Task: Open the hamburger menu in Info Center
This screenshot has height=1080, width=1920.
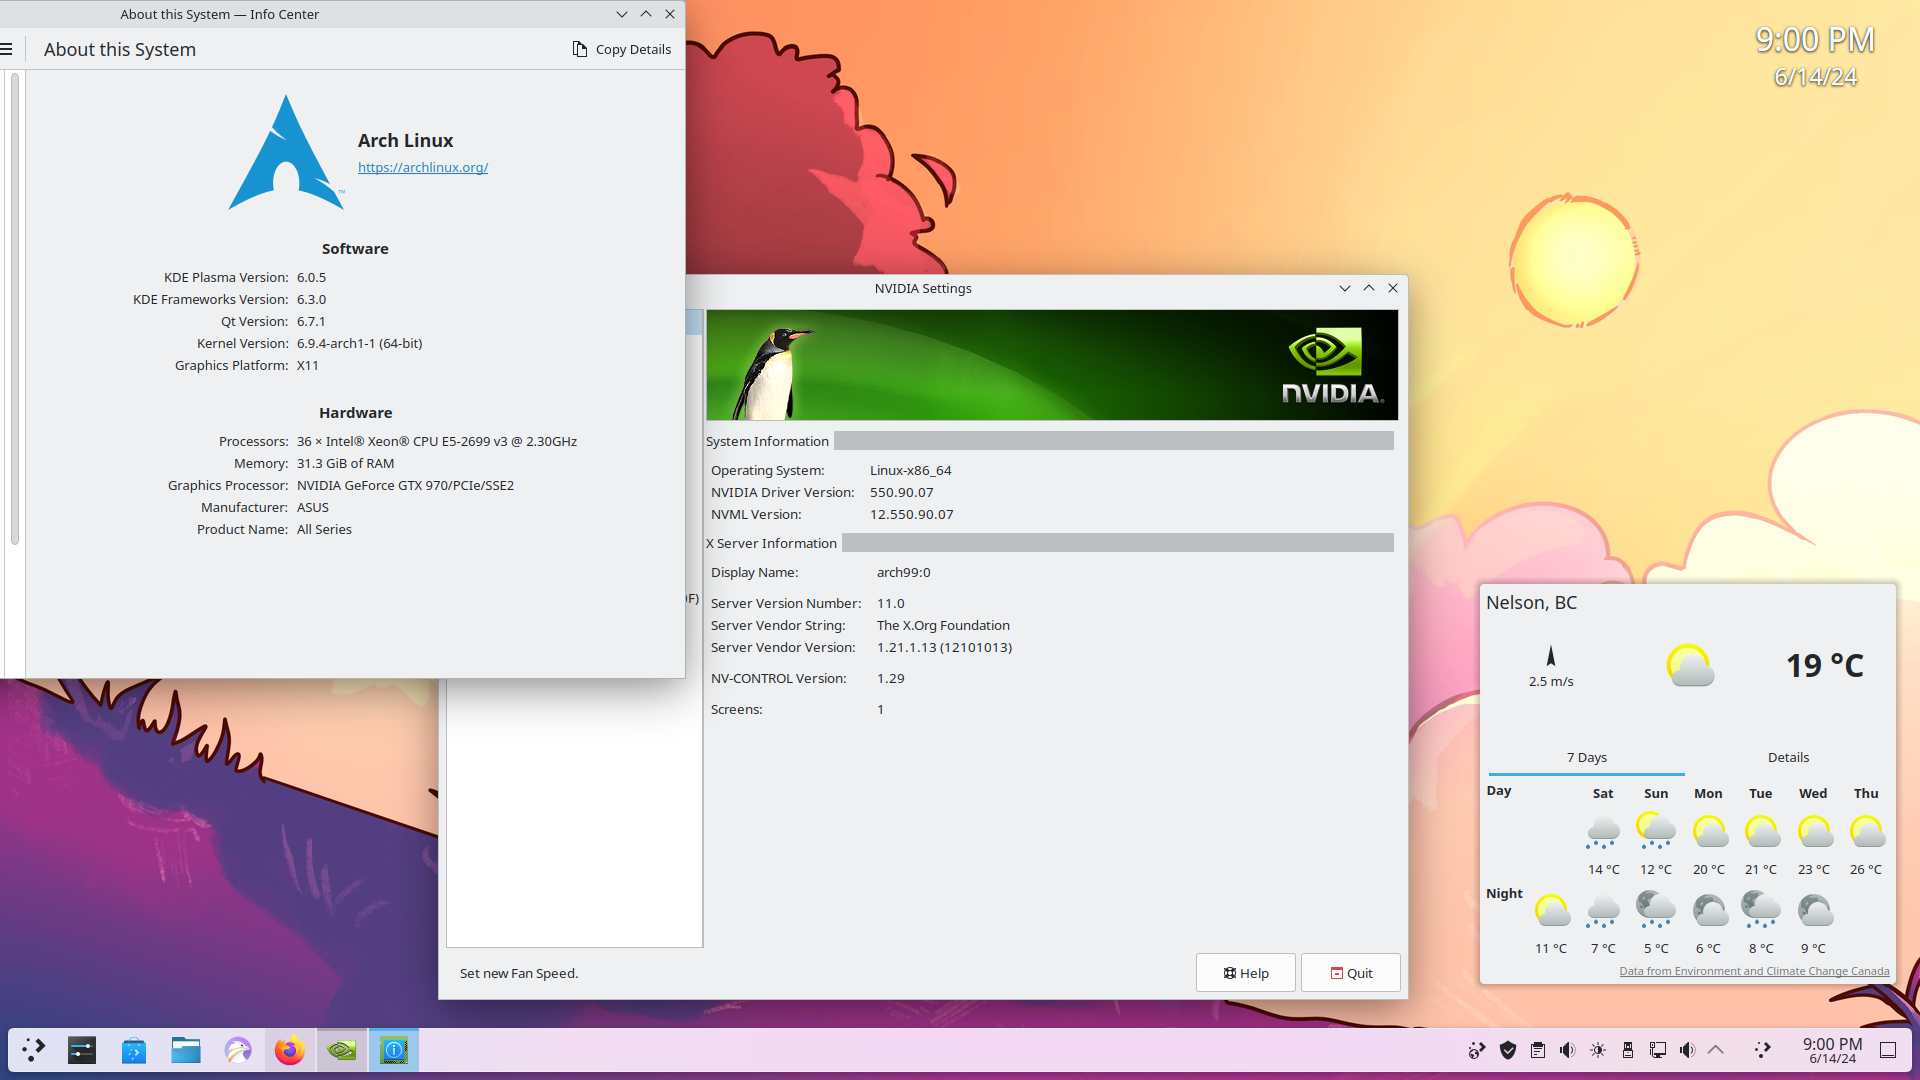Action: tap(7, 49)
